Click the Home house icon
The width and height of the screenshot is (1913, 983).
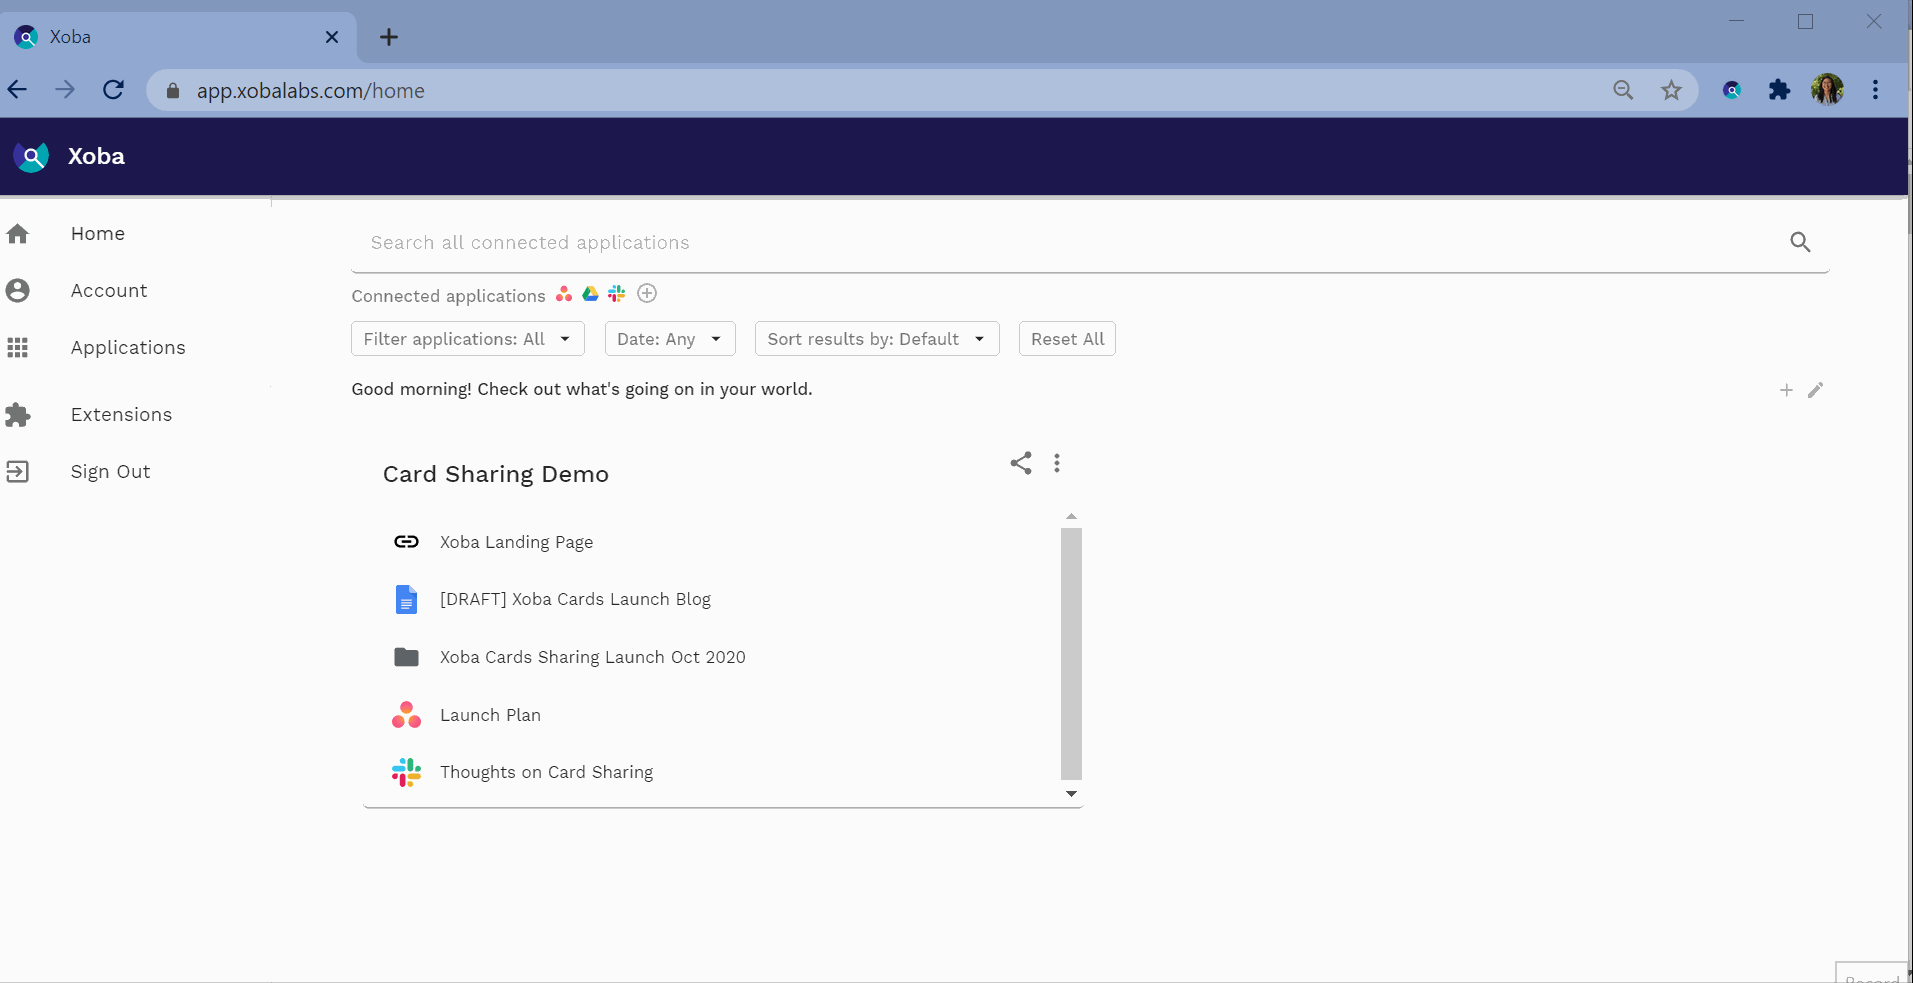18,234
